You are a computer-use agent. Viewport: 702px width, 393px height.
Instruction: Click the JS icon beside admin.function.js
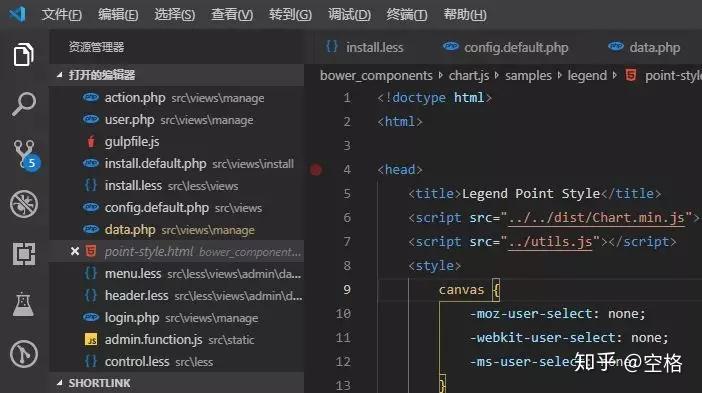(91, 339)
